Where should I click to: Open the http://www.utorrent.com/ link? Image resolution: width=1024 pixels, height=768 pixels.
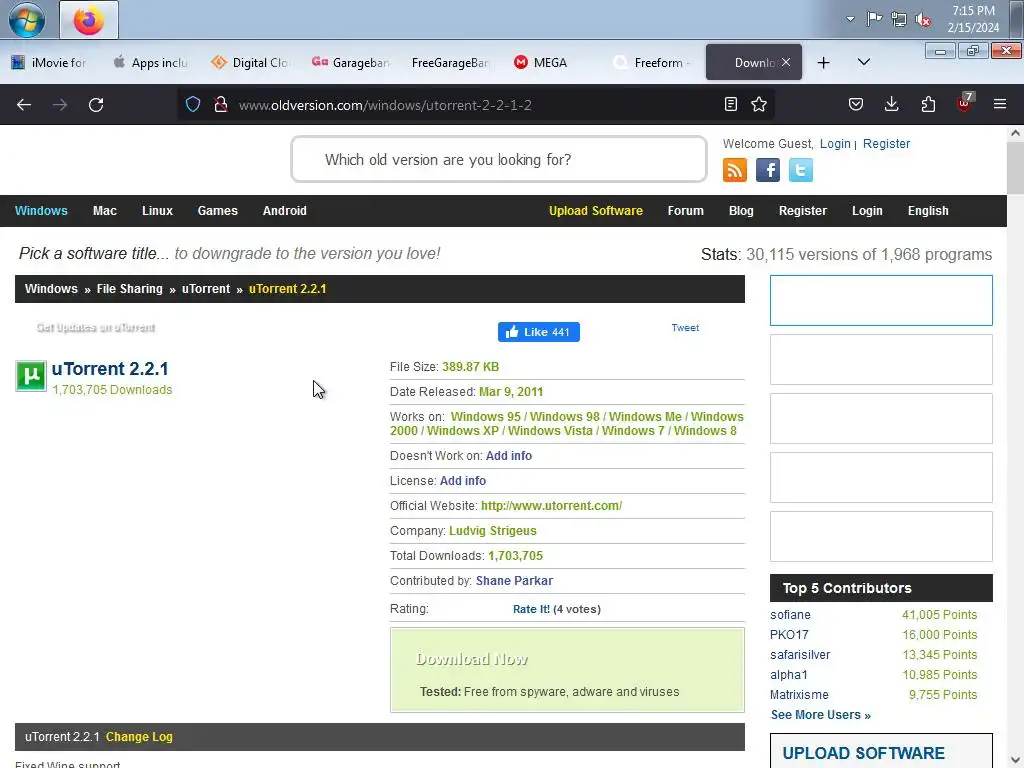point(551,505)
